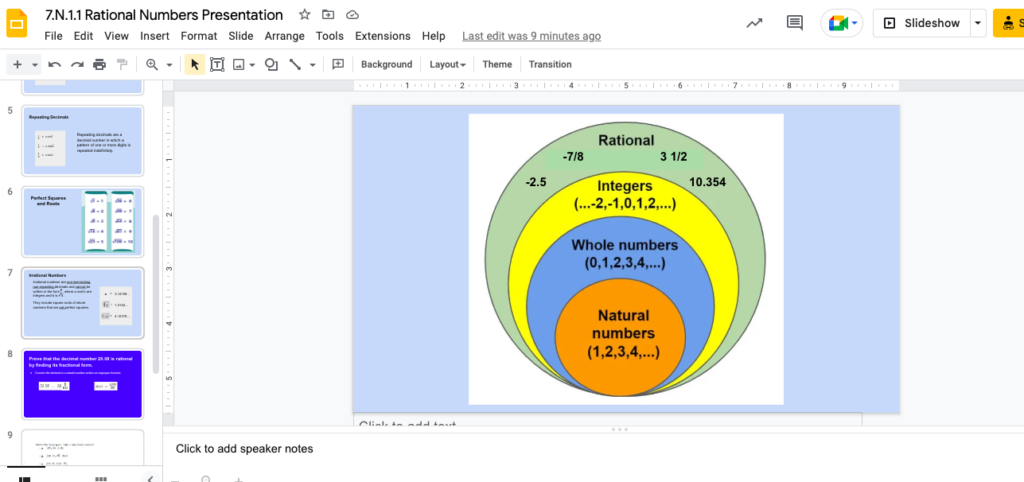
Task: Click the Undo arrow in the toolbar
Action: coord(55,64)
